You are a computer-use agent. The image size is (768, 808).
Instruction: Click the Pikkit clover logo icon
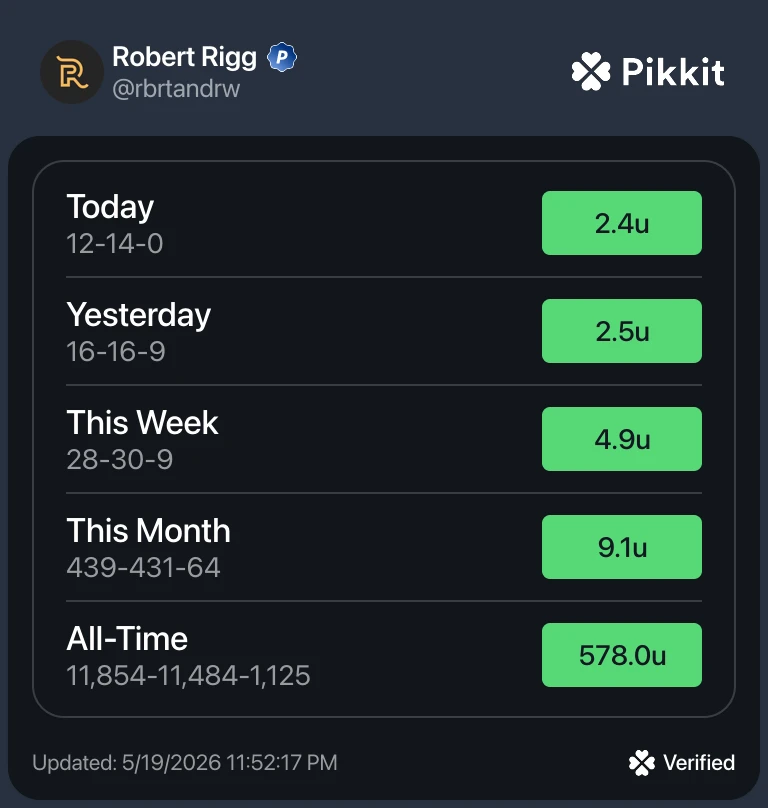[x=591, y=72]
